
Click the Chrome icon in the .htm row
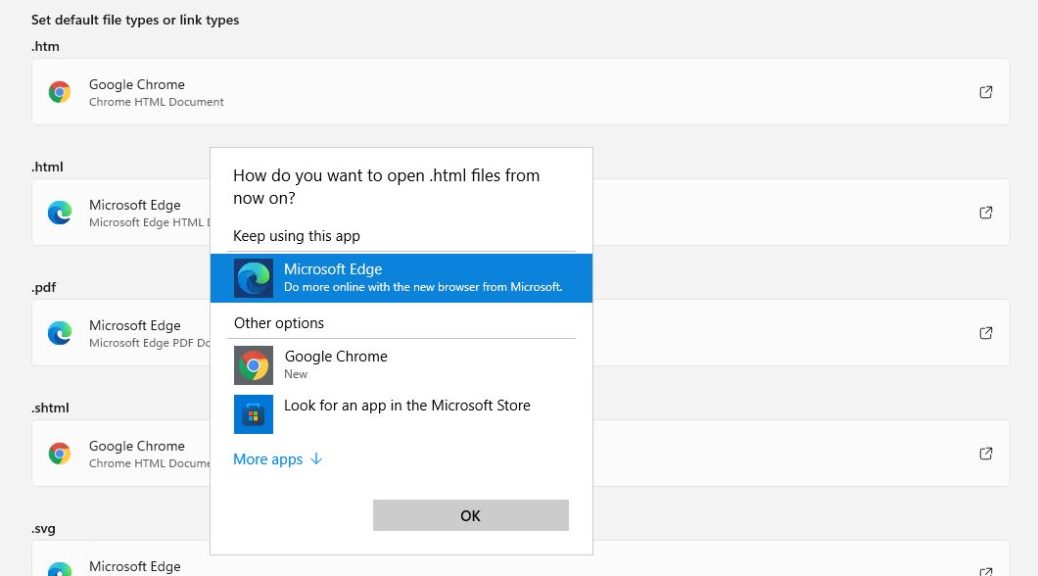[59, 92]
